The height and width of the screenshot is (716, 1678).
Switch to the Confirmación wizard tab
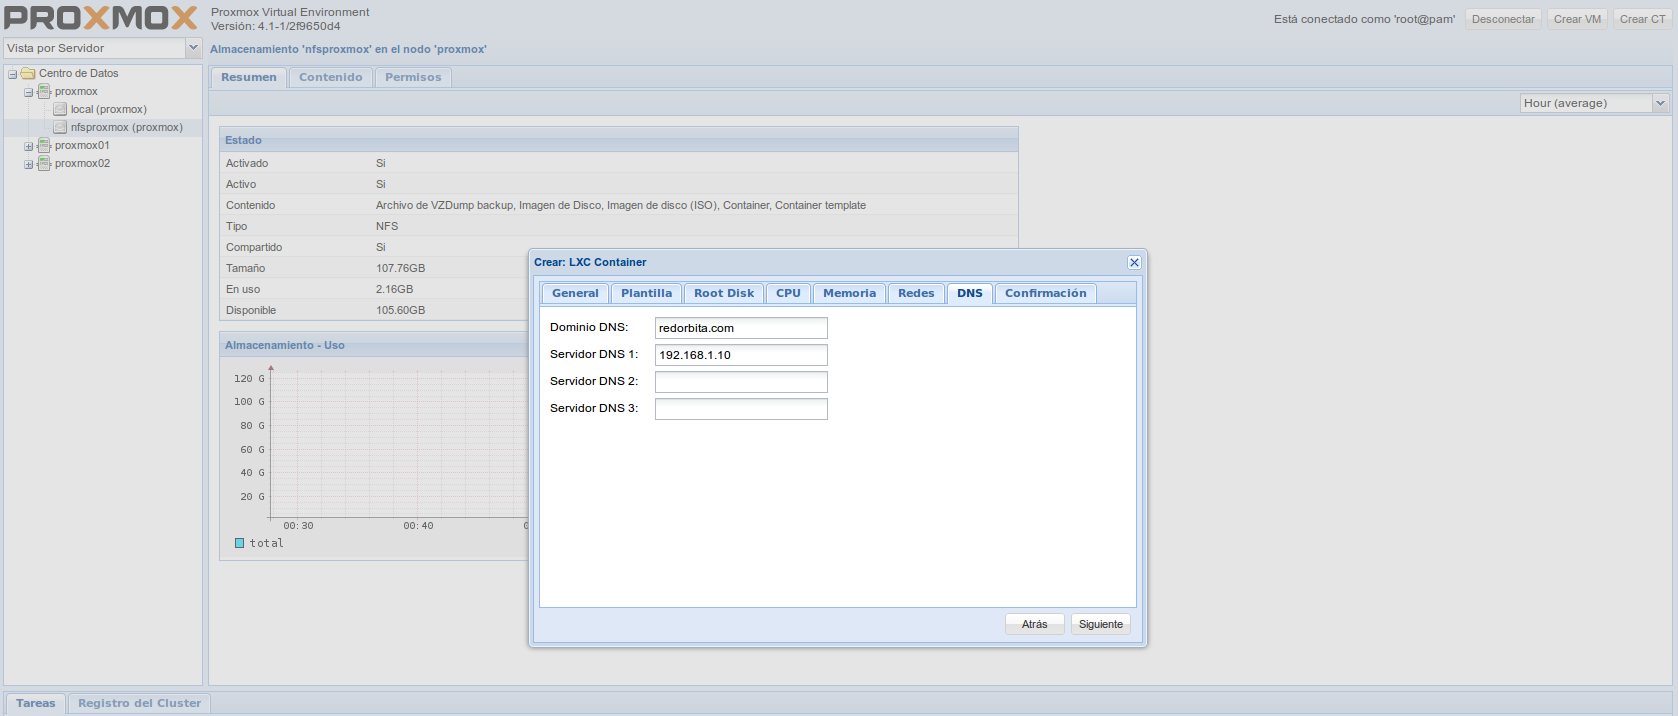1045,293
